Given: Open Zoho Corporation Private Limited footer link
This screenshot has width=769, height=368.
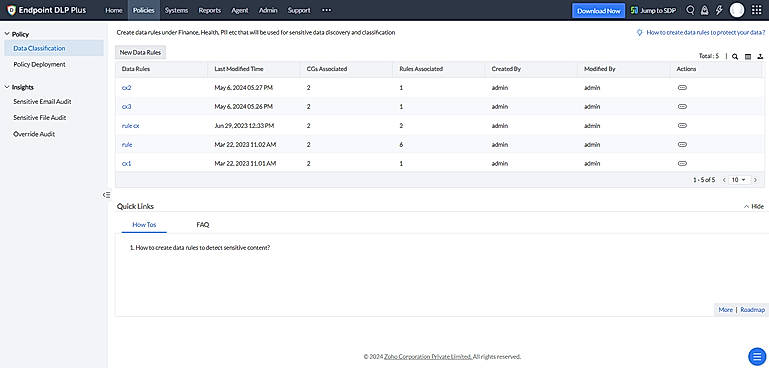Looking at the screenshot, I should [428, 357].
